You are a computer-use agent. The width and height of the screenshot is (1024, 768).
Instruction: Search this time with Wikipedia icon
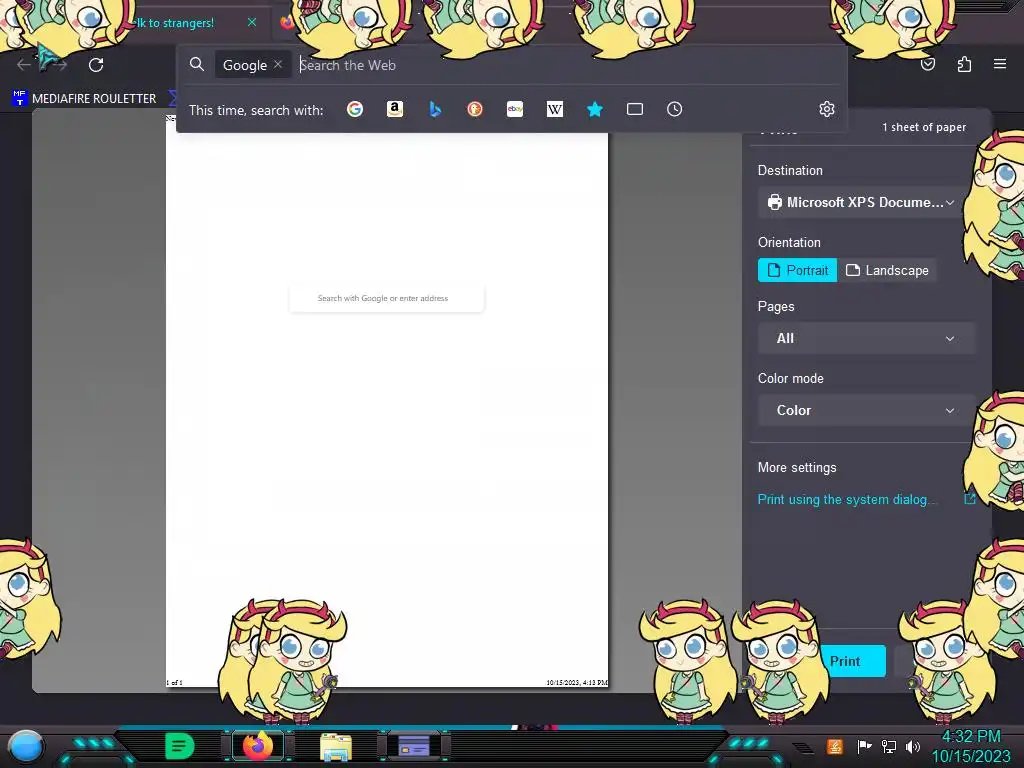(554, 109)
